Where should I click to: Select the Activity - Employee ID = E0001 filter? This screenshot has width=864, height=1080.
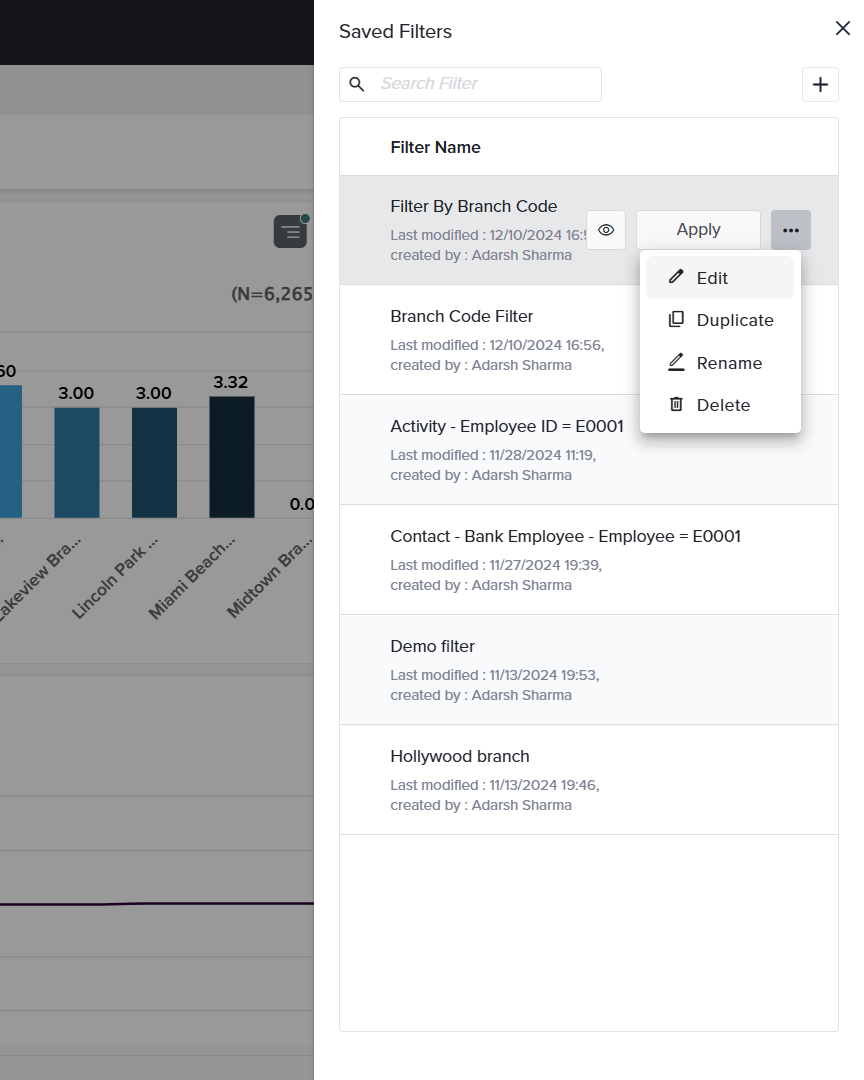click(506, 427)
